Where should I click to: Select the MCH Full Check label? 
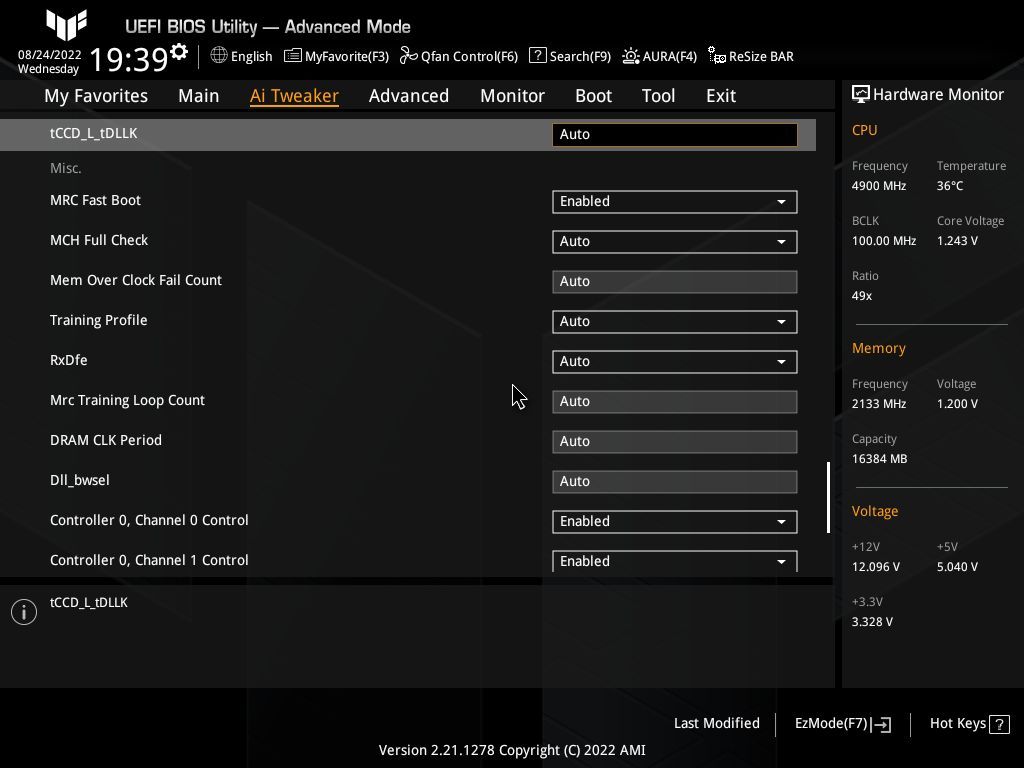pyautogui.click(x=99, y=240)
